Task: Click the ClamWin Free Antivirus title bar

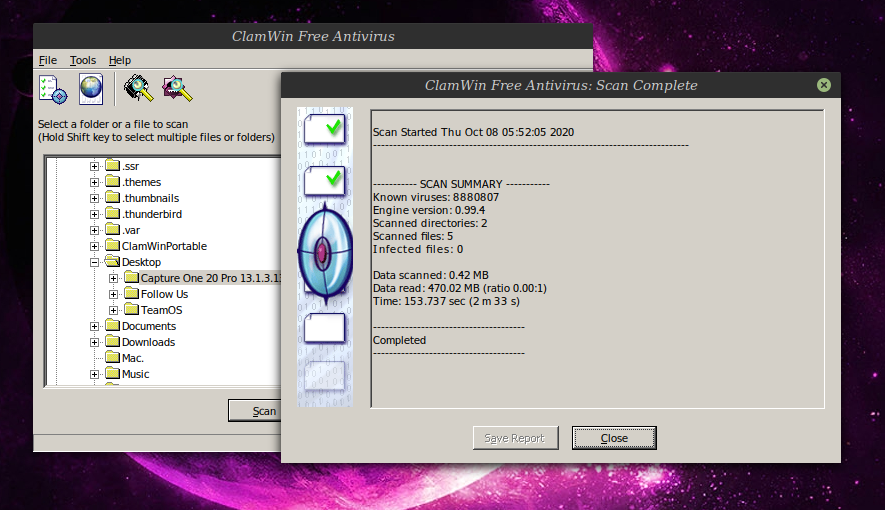Action: click(x=313, y=36)
